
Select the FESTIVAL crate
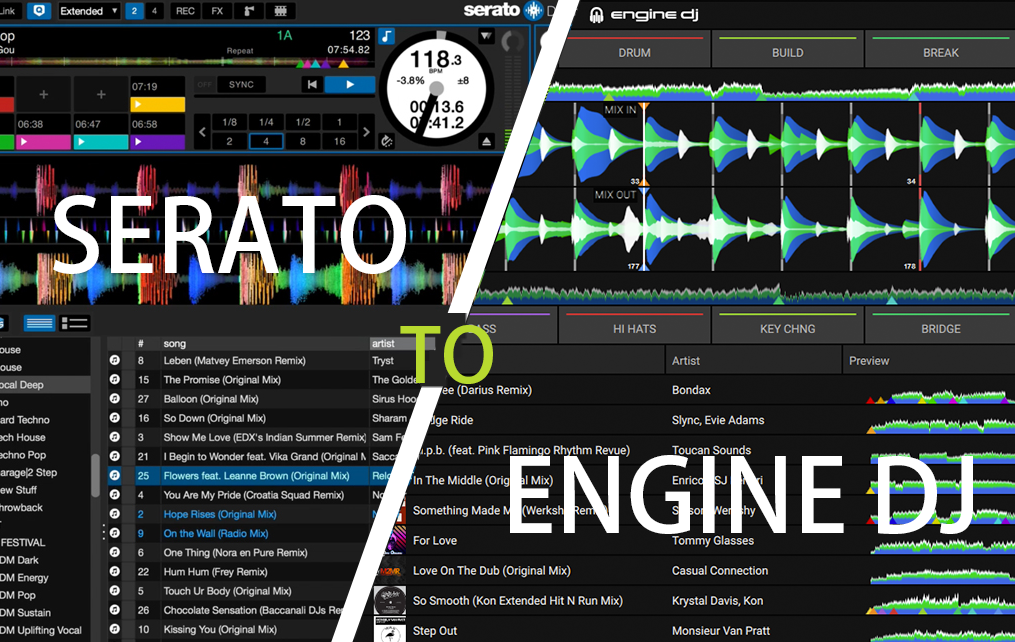[23, 542]
